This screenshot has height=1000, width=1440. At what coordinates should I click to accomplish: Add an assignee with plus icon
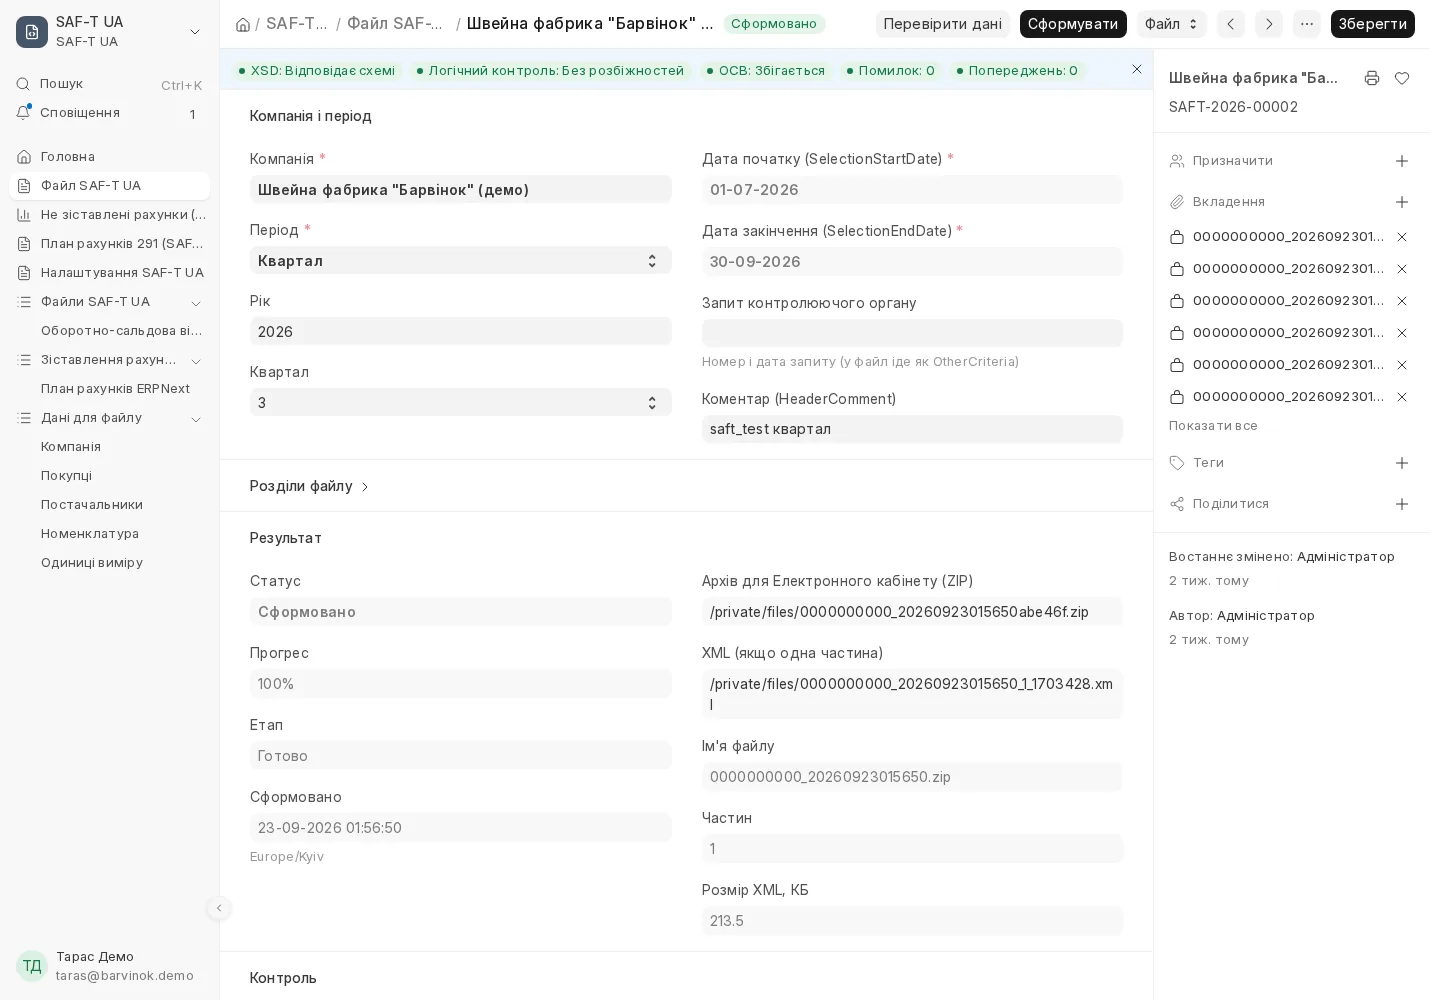coord(1402,161)
